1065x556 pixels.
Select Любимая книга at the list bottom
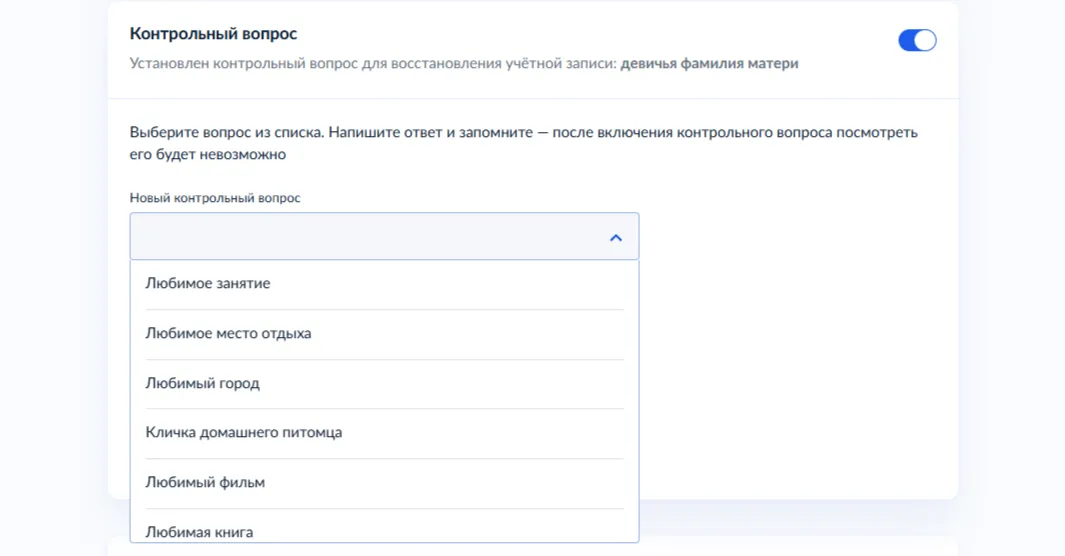click(199, 531)
